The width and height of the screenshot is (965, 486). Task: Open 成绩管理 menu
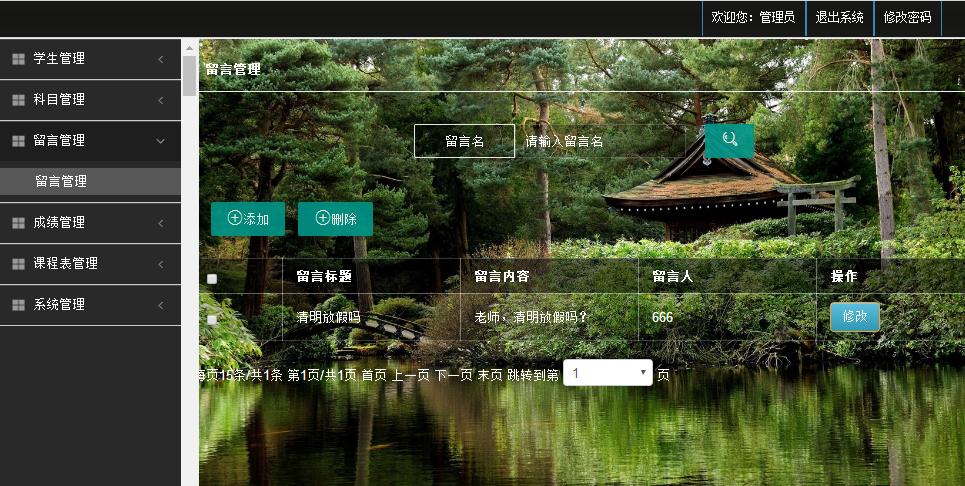coord(90,223)
